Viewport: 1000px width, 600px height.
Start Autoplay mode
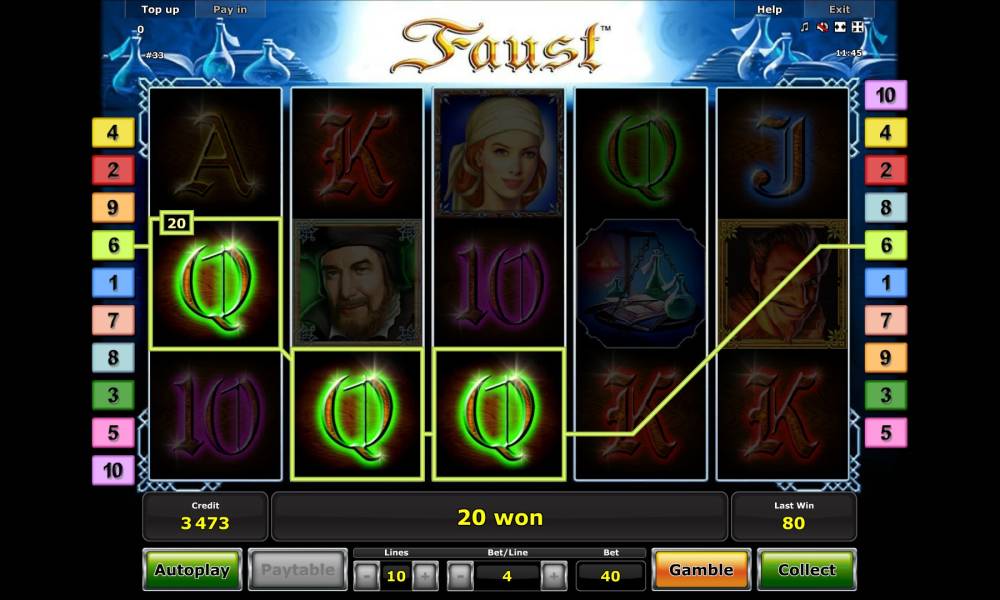pyautogui.click(x=192, y=569)
